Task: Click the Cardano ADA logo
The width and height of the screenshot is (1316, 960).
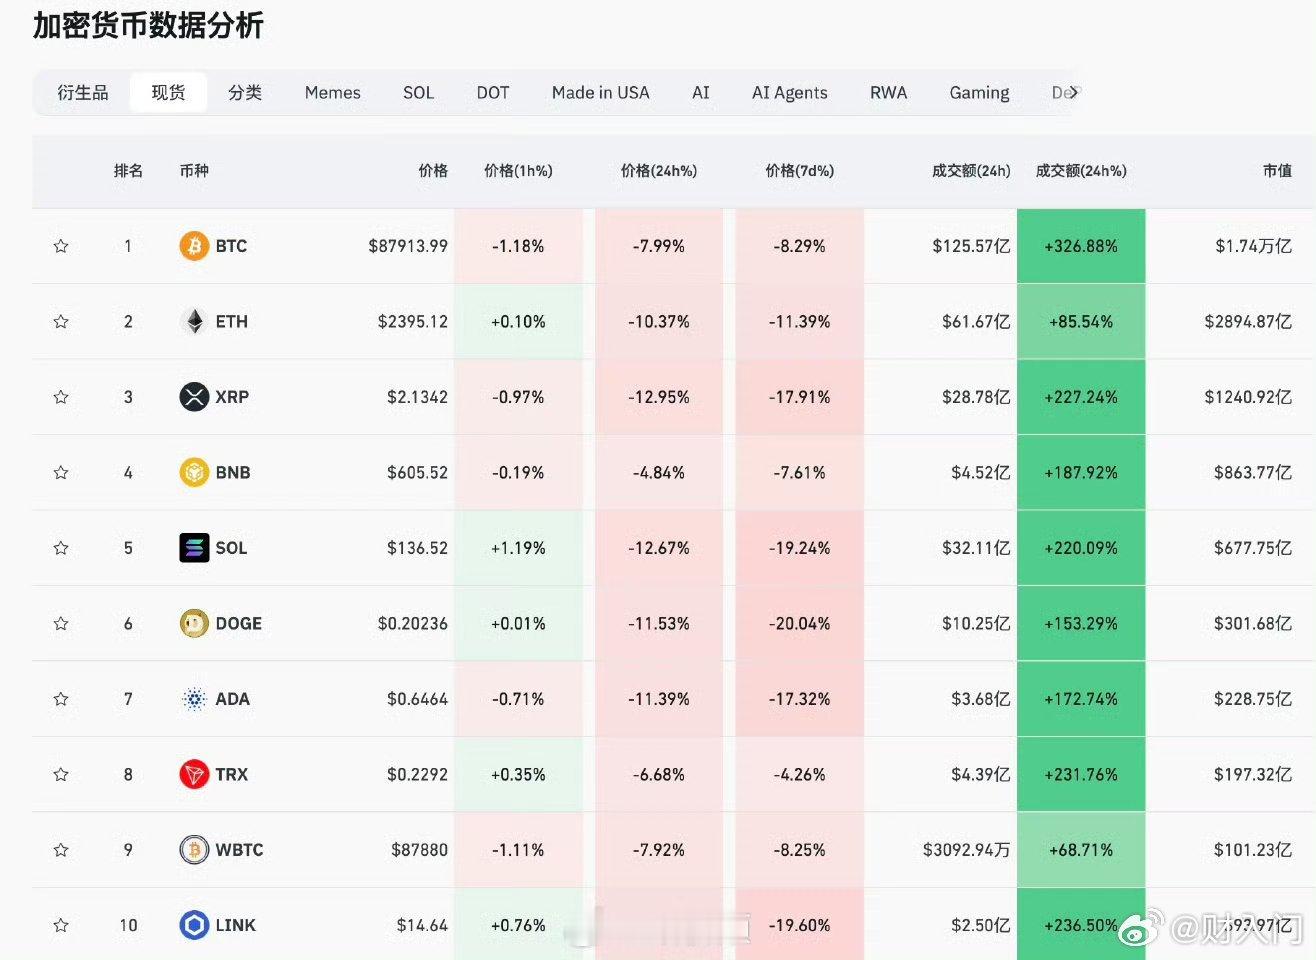Action: coord(194,699)
